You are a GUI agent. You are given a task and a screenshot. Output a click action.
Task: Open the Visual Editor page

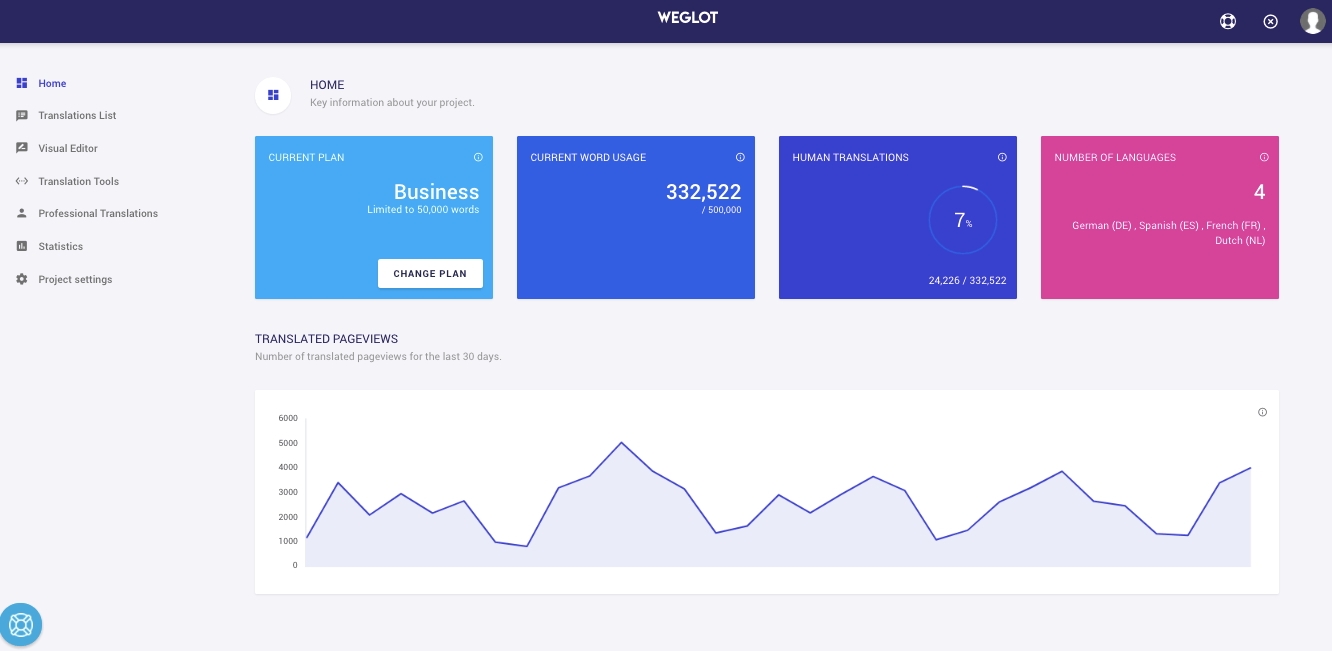coord(68,148)
